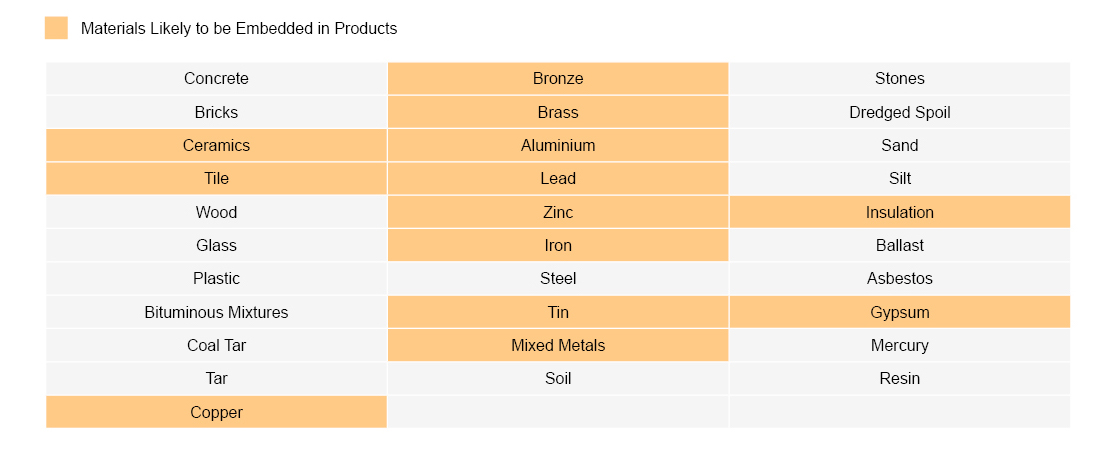
Task: Select the Gypsum cell
Action: coord(899,312)
